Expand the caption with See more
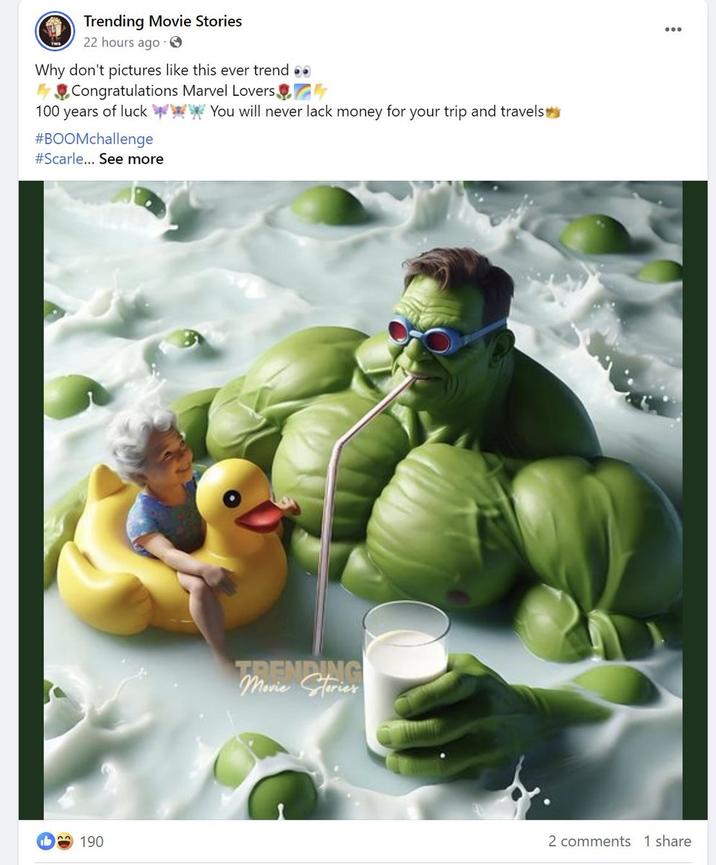716x865 pixels. 131,159
